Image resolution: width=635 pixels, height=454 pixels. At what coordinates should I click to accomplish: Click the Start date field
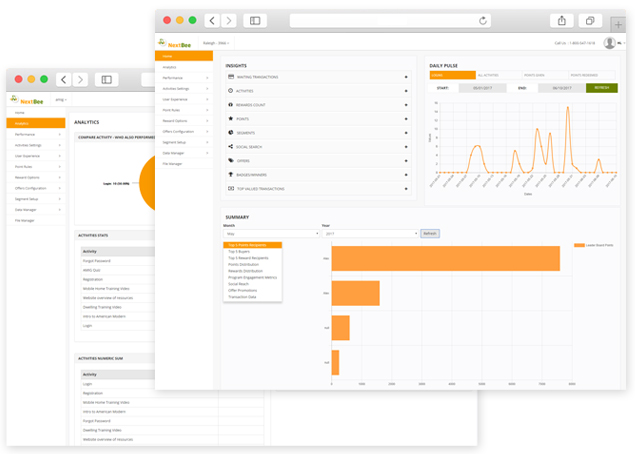point(482,88)
